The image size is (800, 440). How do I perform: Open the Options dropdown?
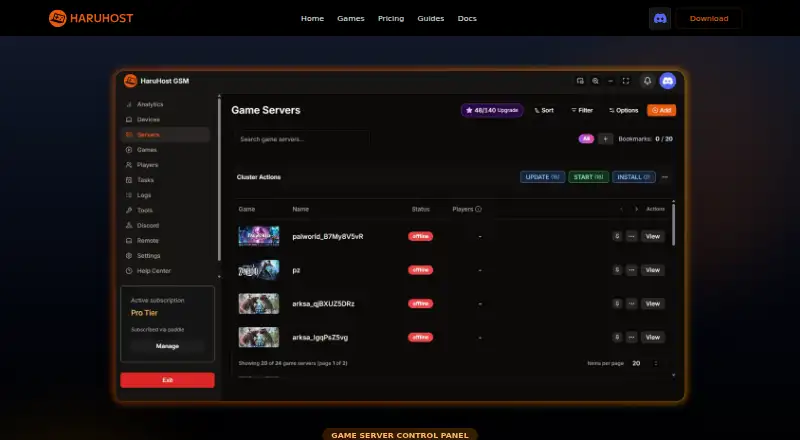click(623, 110)
